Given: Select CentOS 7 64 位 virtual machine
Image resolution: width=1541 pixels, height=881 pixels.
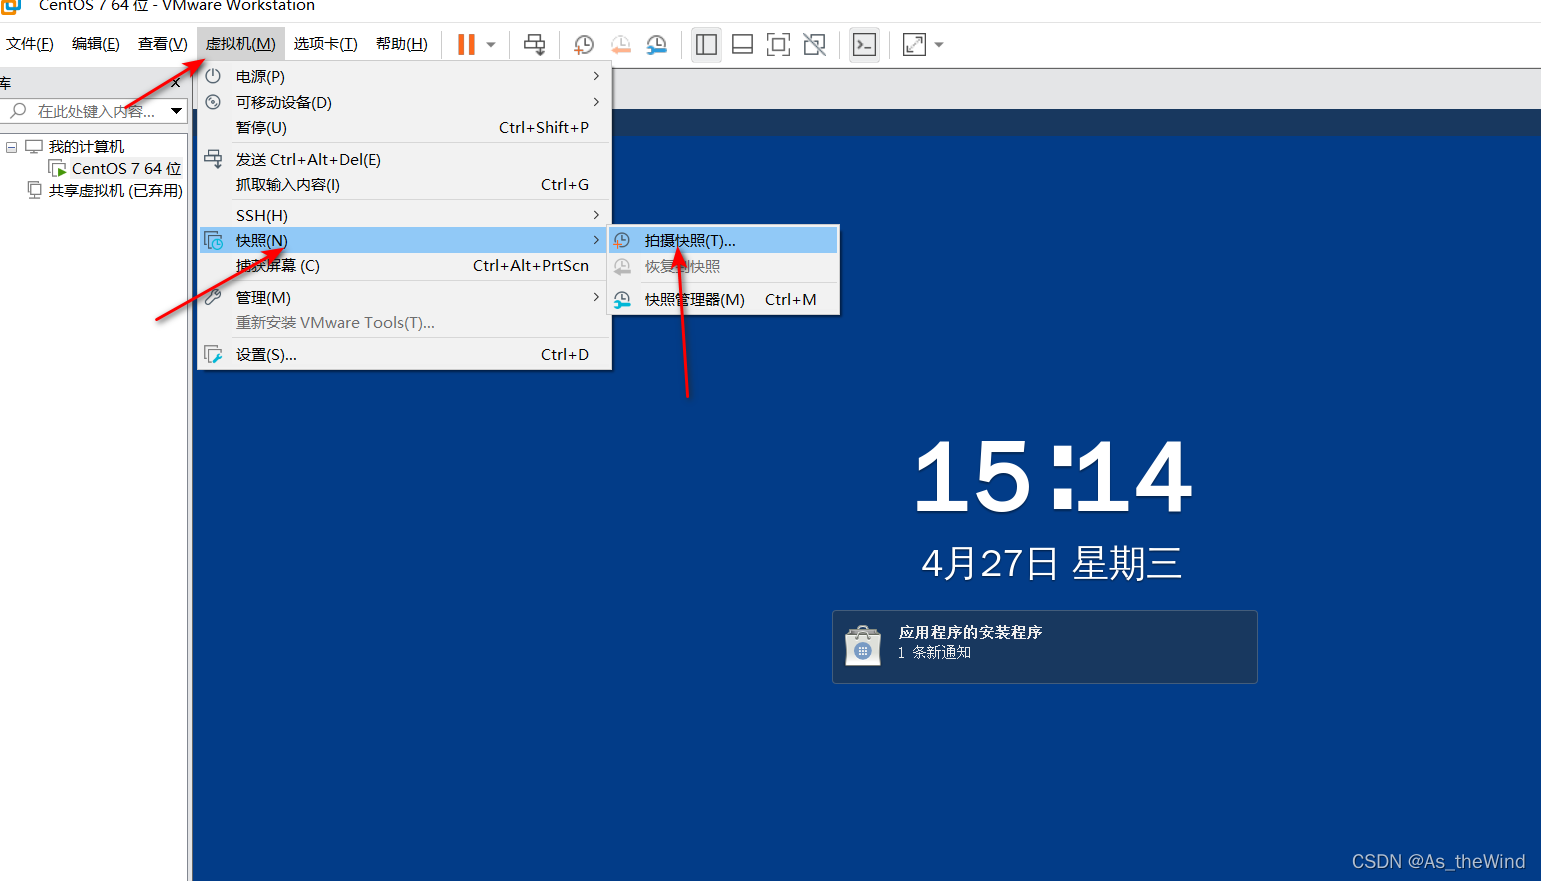Looking at the screenshot, I should pos(126,168).
